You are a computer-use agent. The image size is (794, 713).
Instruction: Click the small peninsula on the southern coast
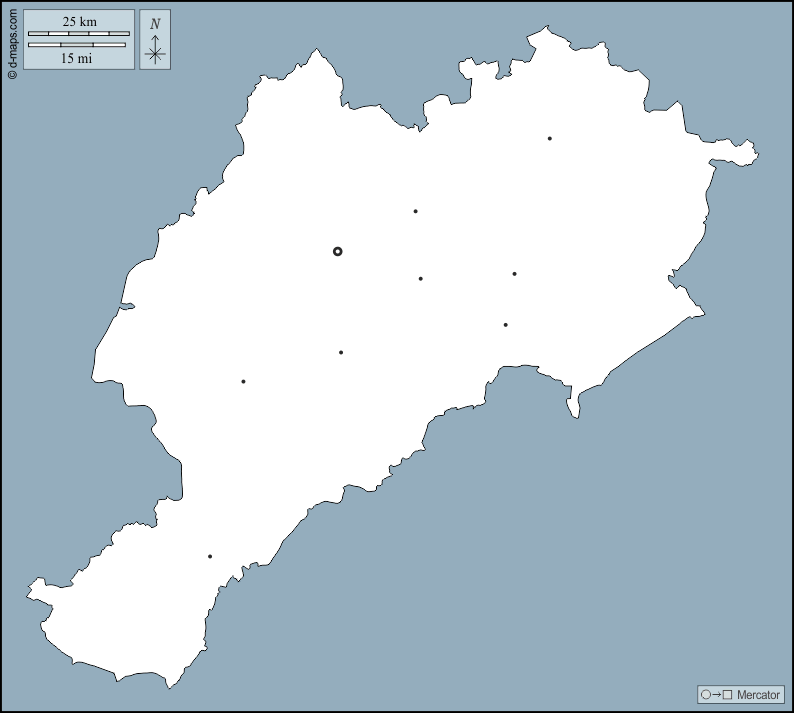click(x=574, y=405)
